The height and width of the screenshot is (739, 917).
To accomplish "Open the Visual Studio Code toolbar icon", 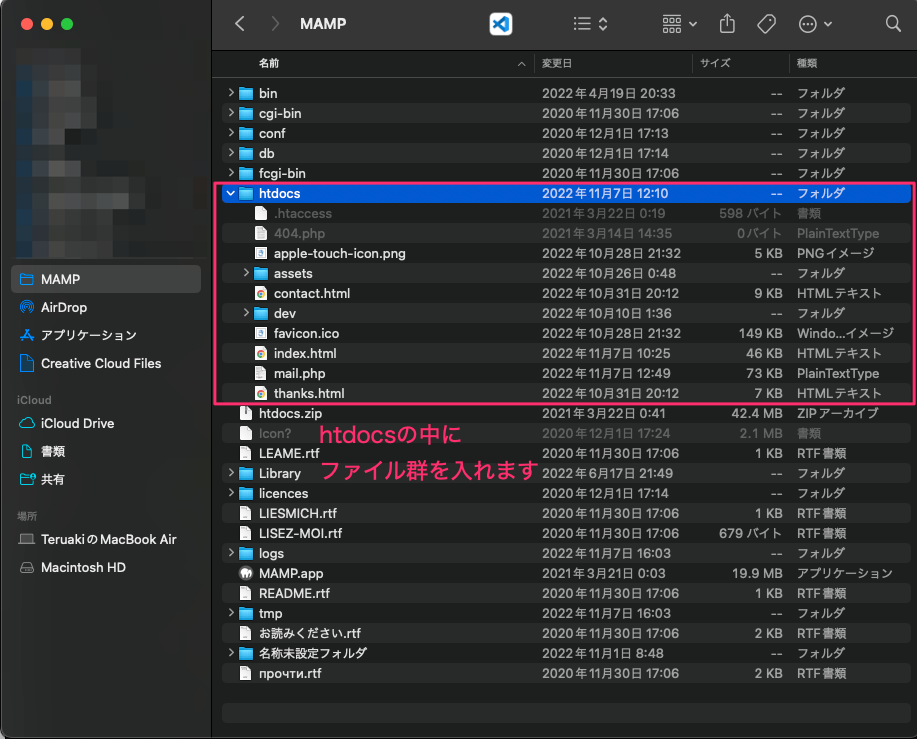I will (x=501, y=24).
